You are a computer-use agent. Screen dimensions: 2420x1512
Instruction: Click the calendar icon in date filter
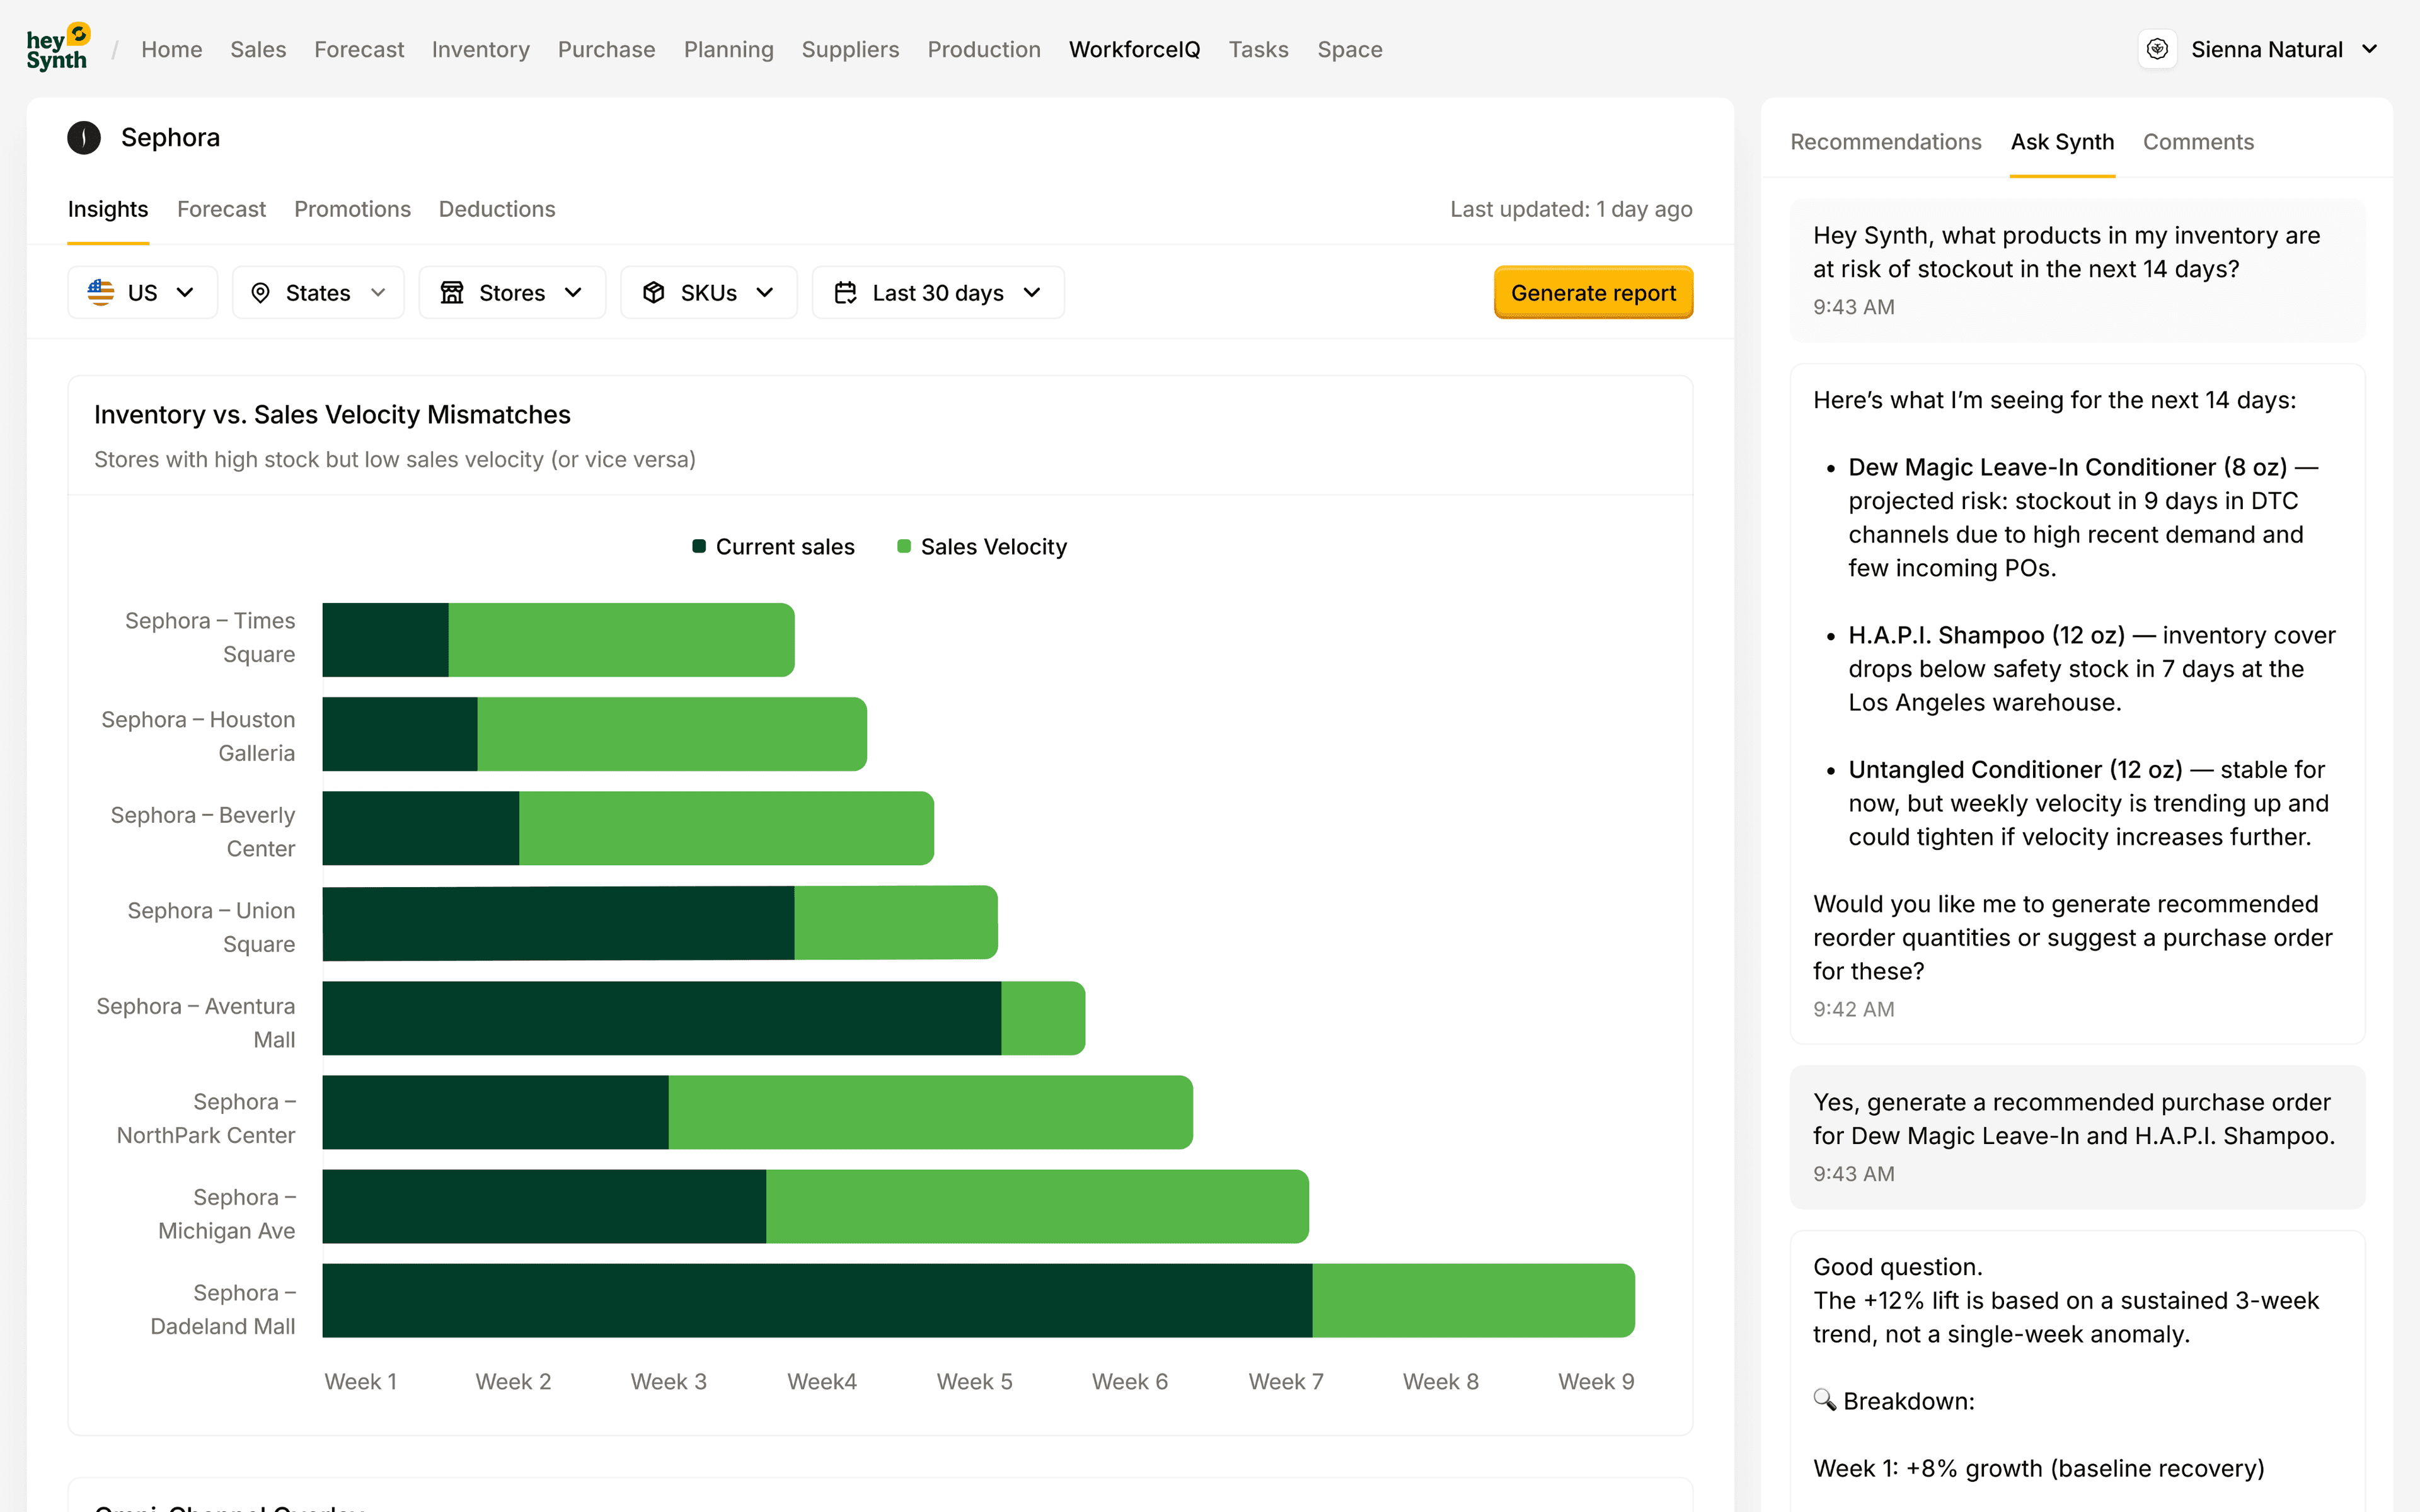[846, 292]
